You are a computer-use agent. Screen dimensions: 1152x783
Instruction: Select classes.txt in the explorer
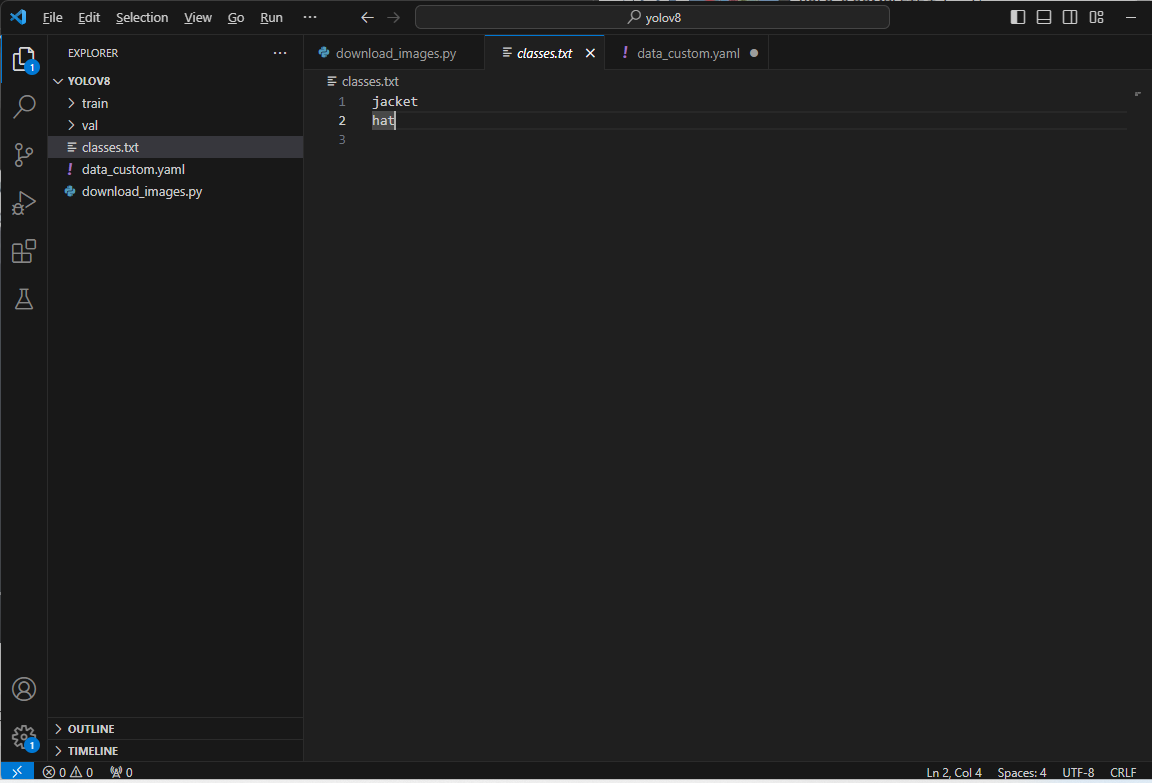coord(176,147)
